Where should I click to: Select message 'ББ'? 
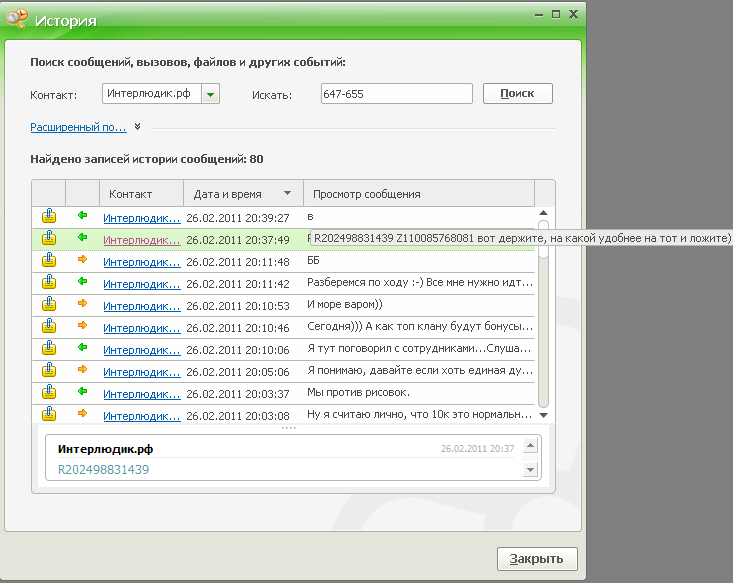click(313, 260)
